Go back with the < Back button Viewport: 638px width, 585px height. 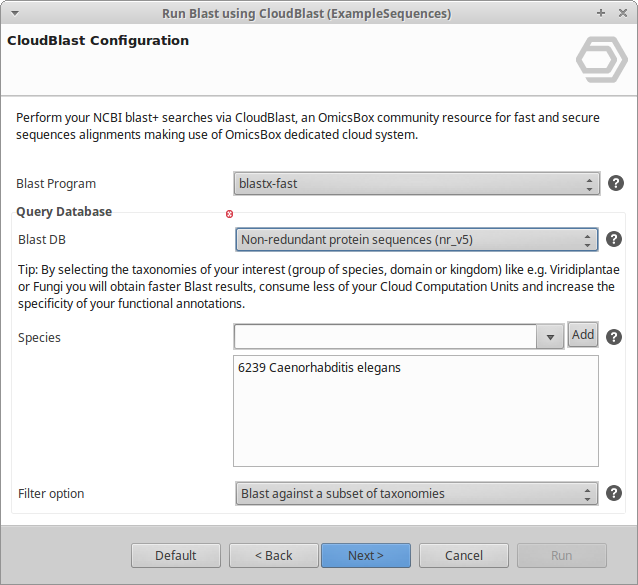pyautogui.click(x=273, y=556)
